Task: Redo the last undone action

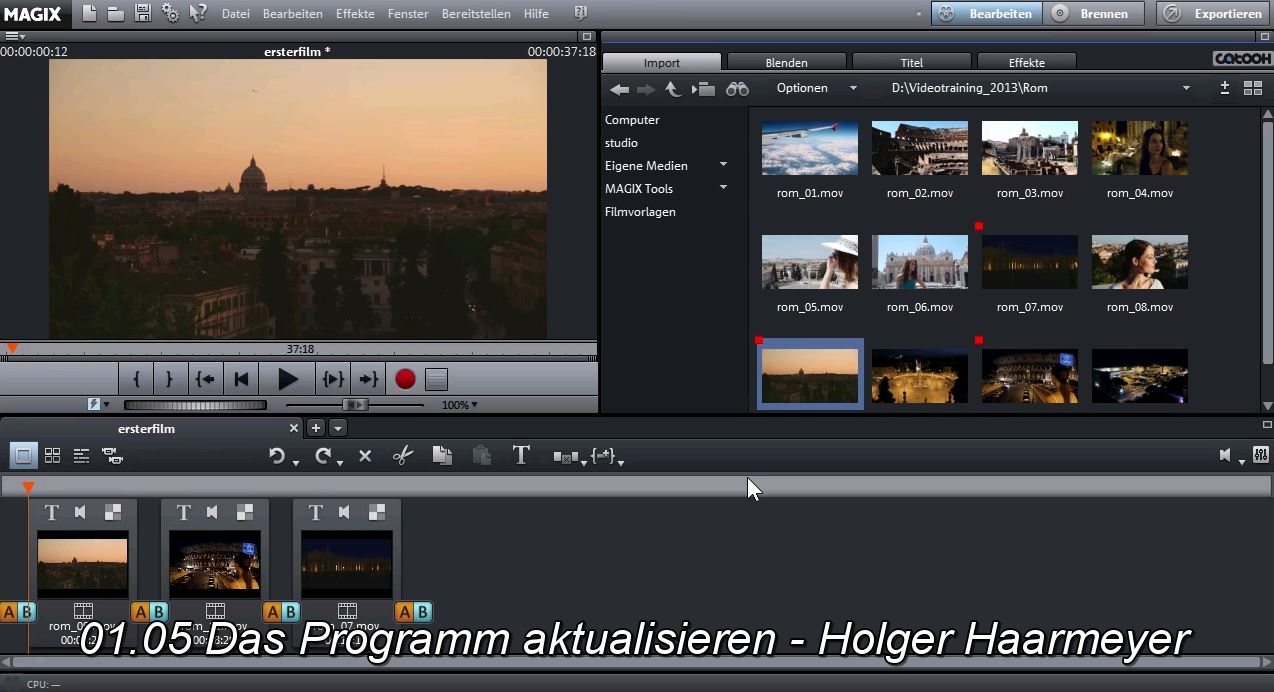Action: tap(322, 456)
